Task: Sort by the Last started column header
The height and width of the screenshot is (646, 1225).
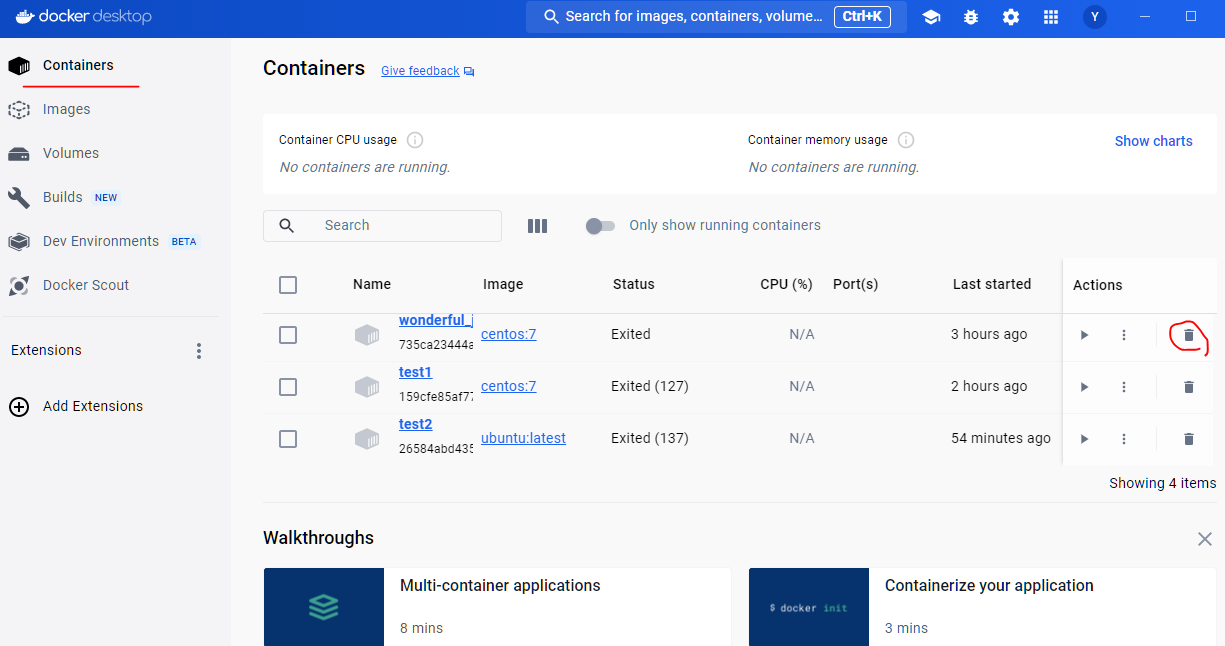Action: 991,284
